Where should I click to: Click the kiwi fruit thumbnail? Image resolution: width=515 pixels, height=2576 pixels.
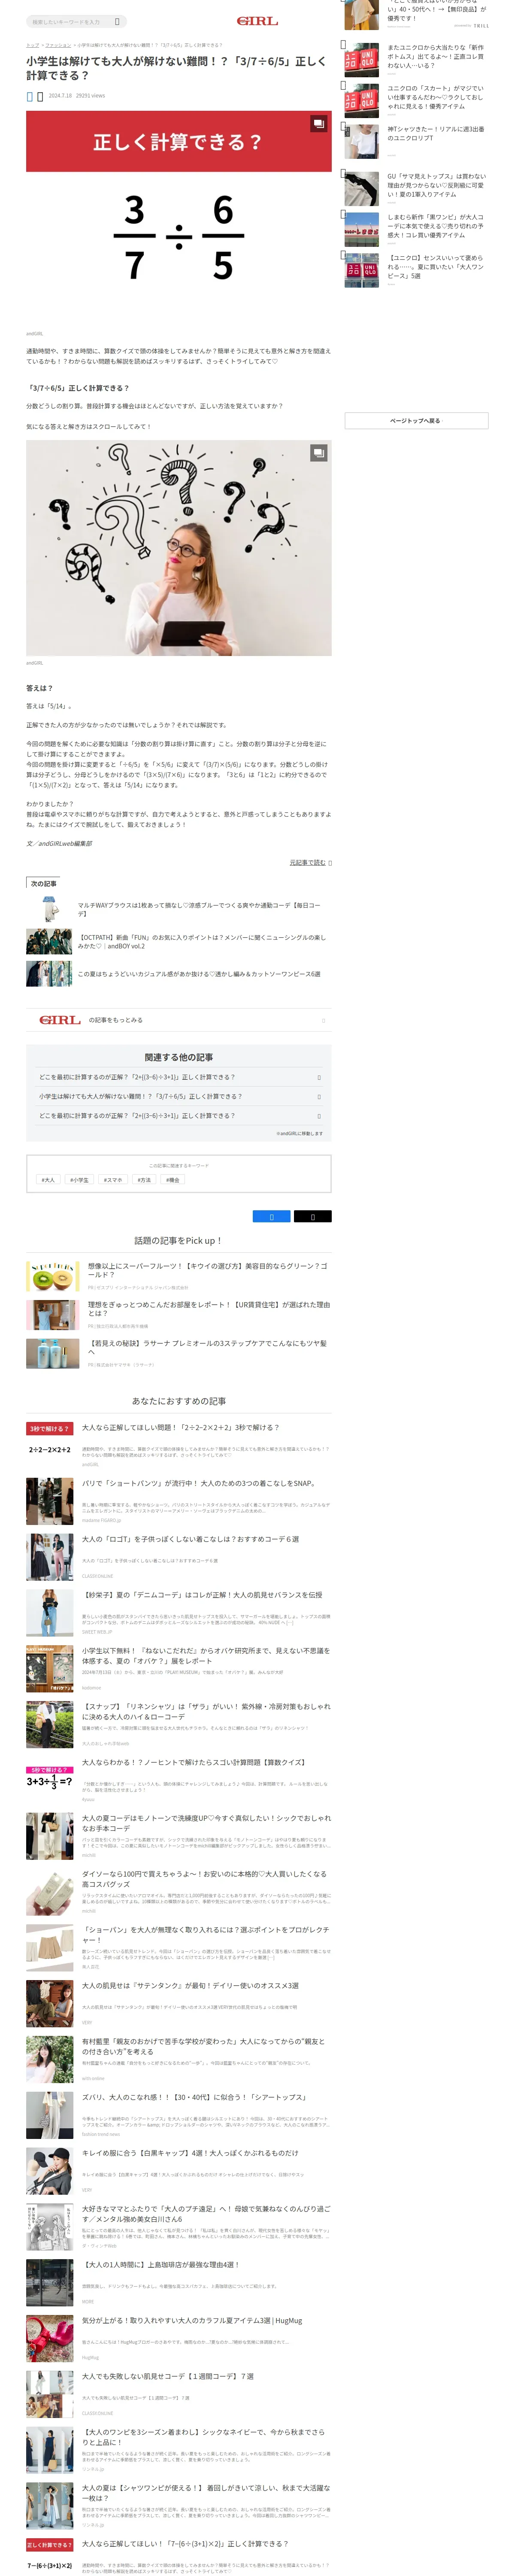(52, 1276)
